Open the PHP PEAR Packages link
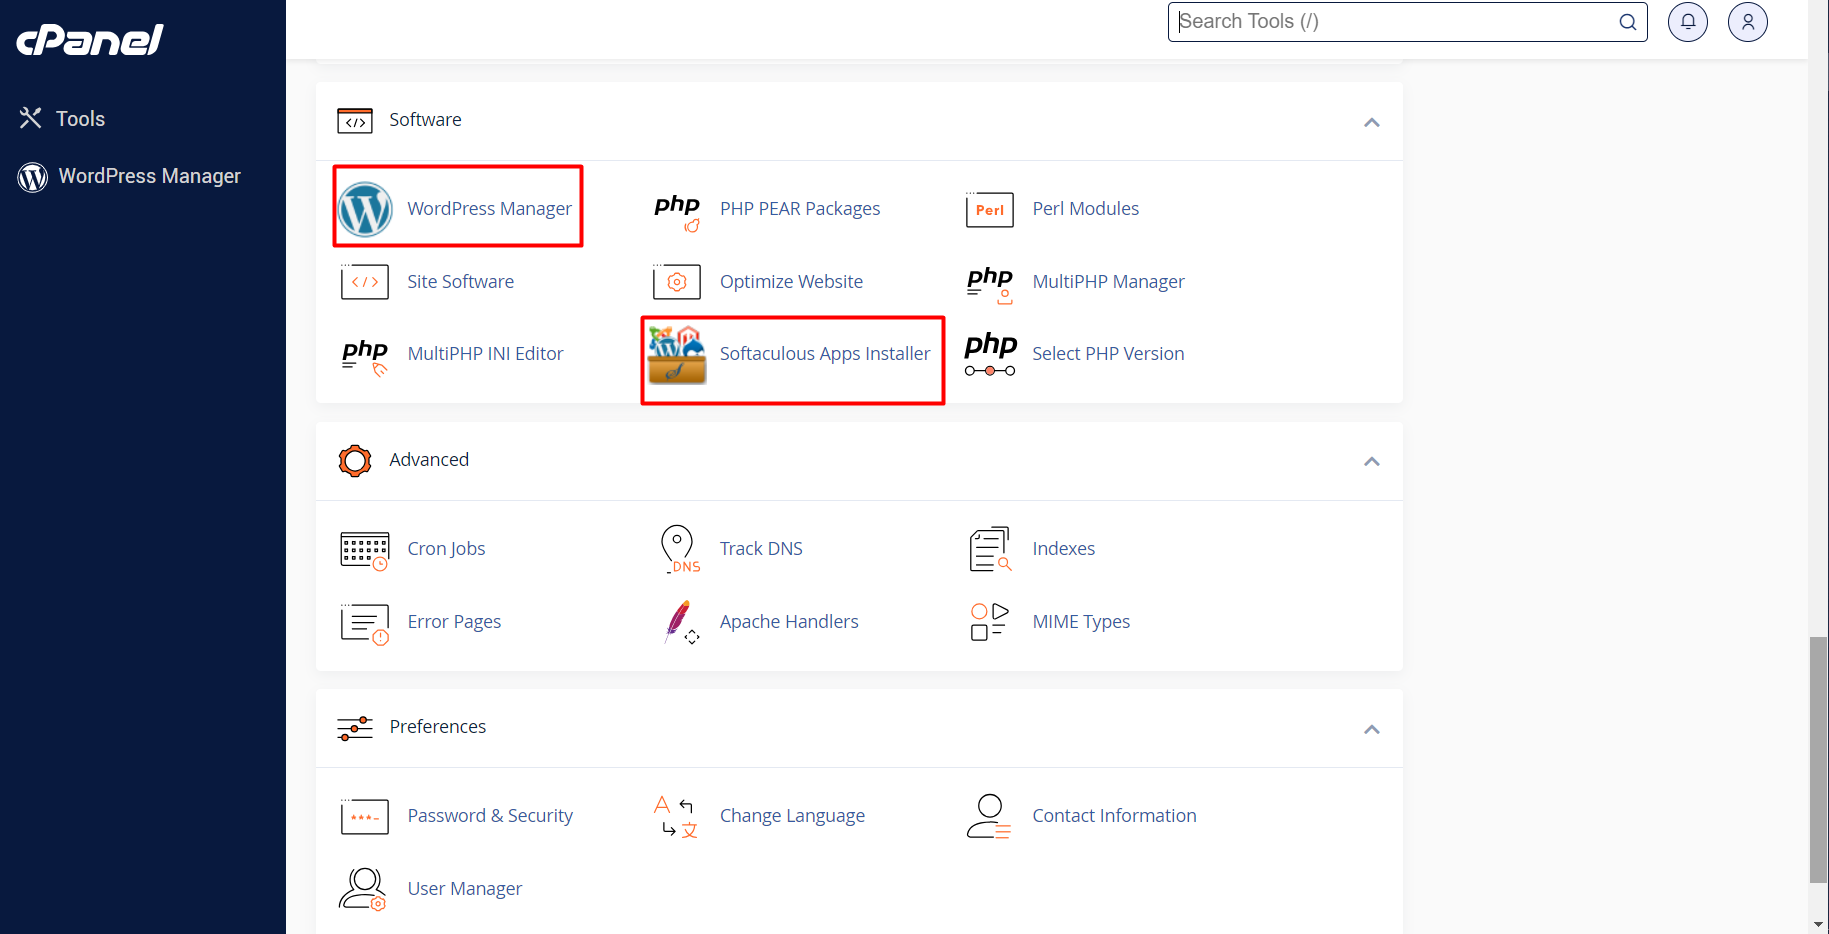This screenshot has height=934, width=1829. [800, 209]
